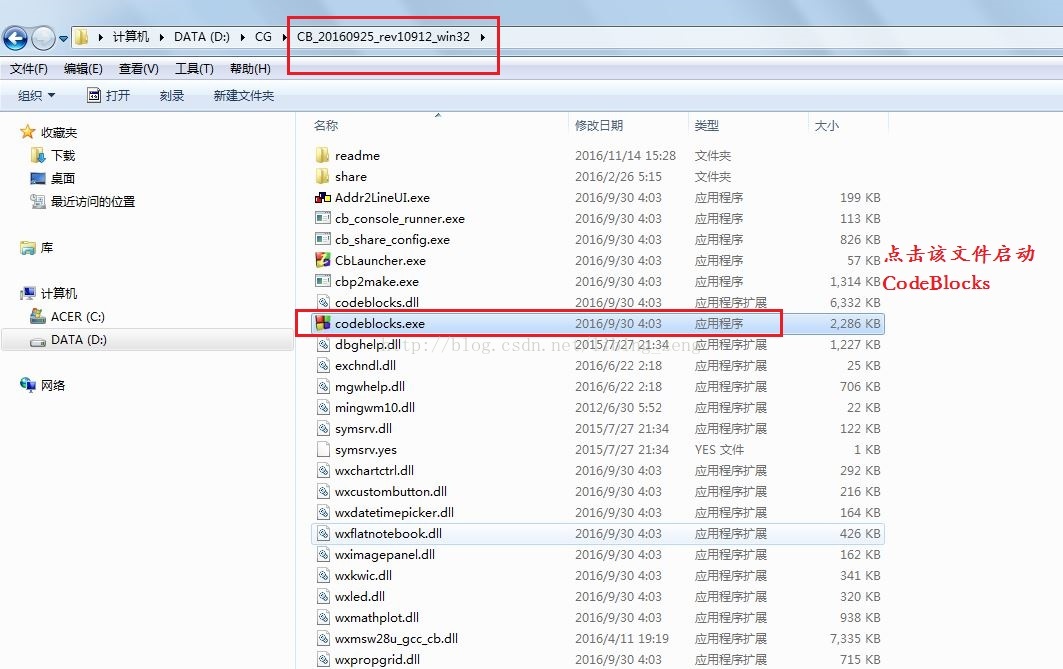Click the CbLauncher.exe icon

[323, 260]
